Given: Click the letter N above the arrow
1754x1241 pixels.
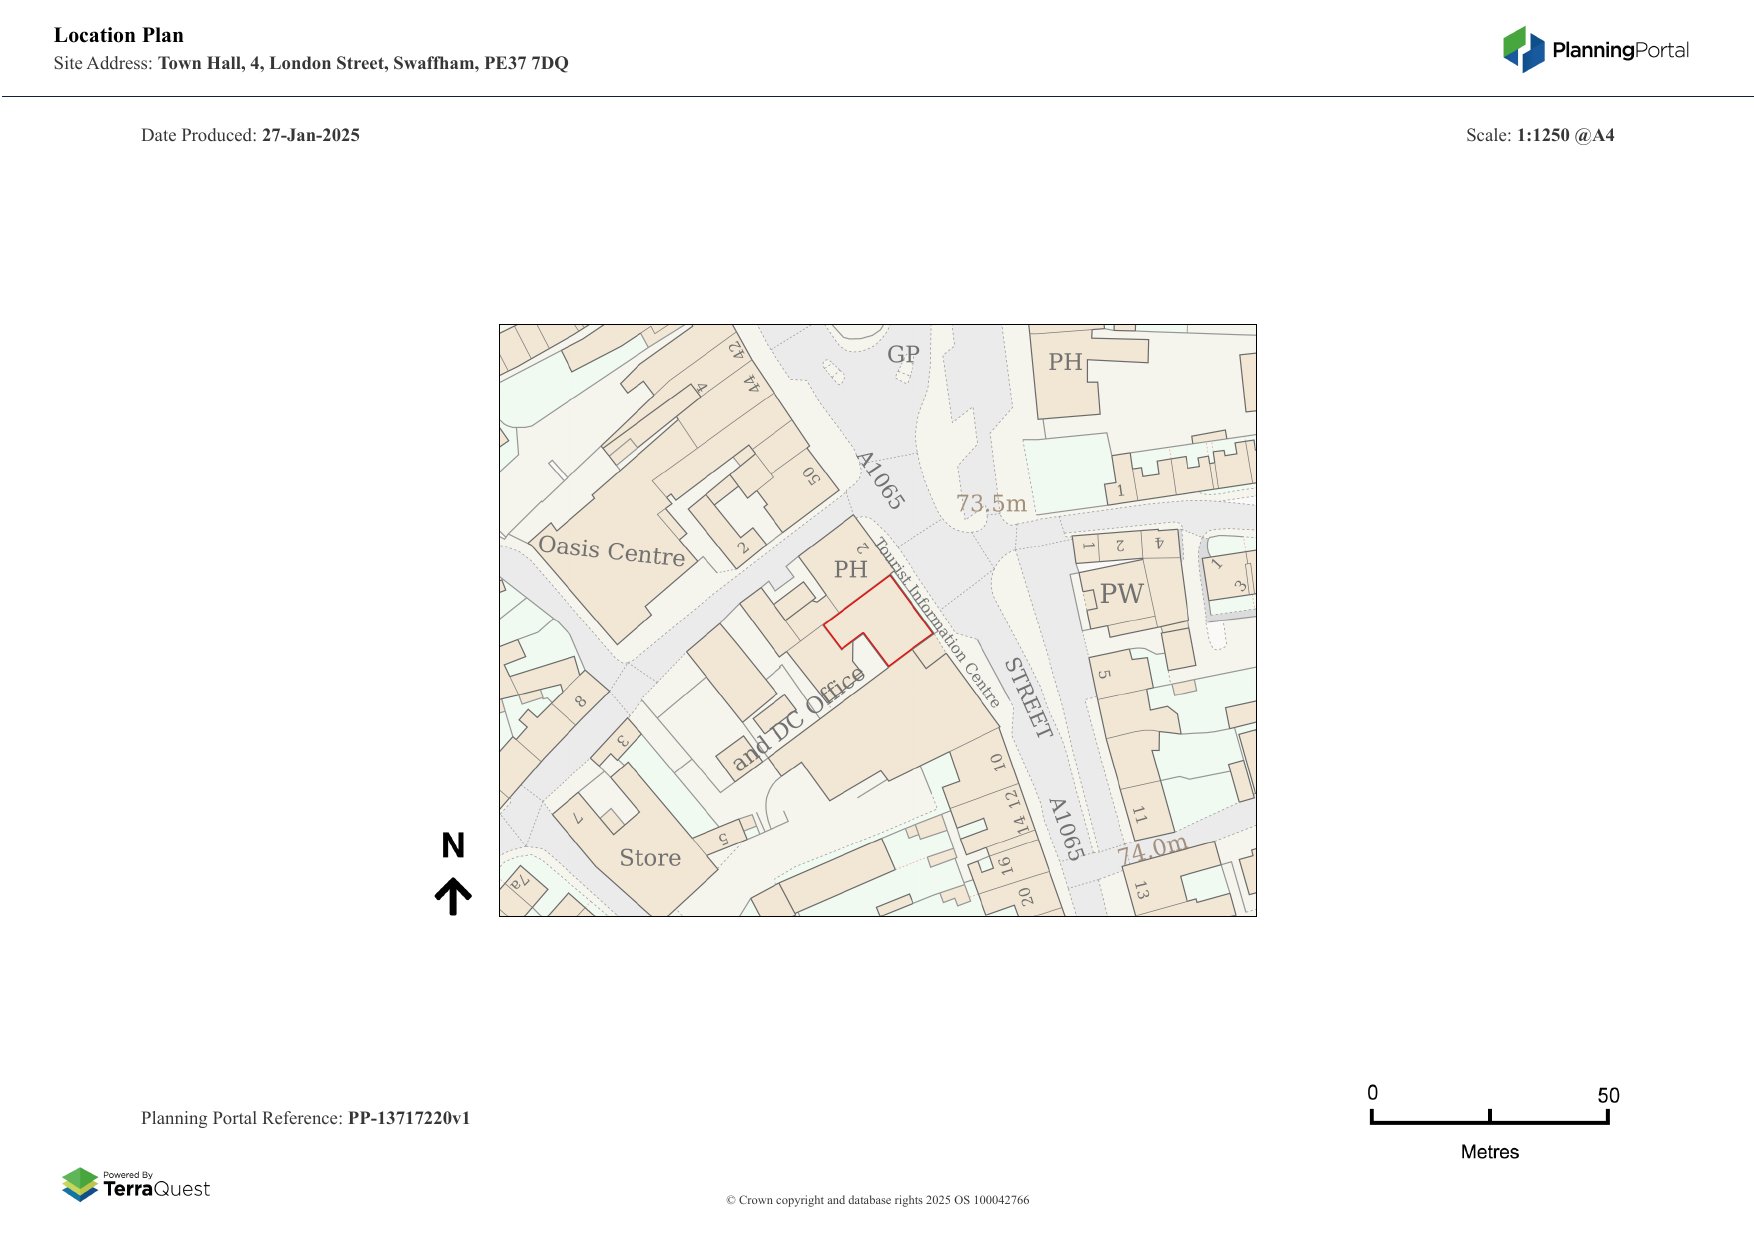Looking at the screenshot, I should 453,846.
